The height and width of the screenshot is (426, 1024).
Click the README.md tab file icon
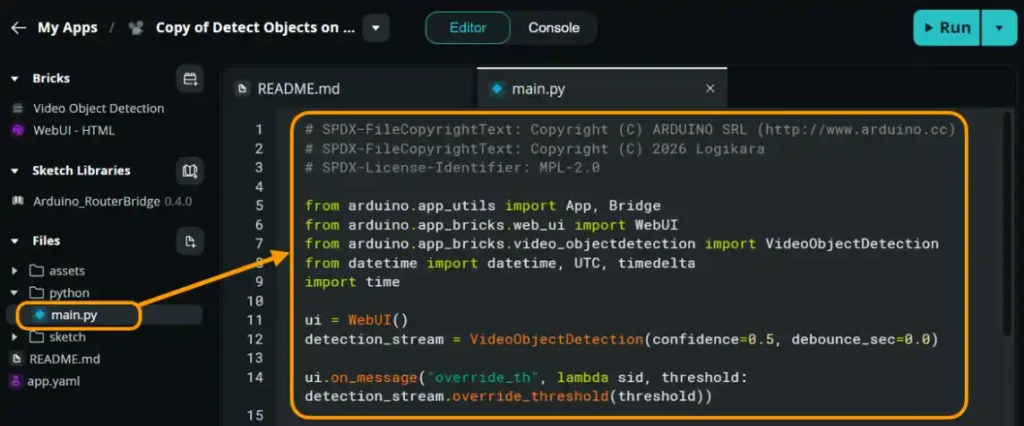coord(244,89)
